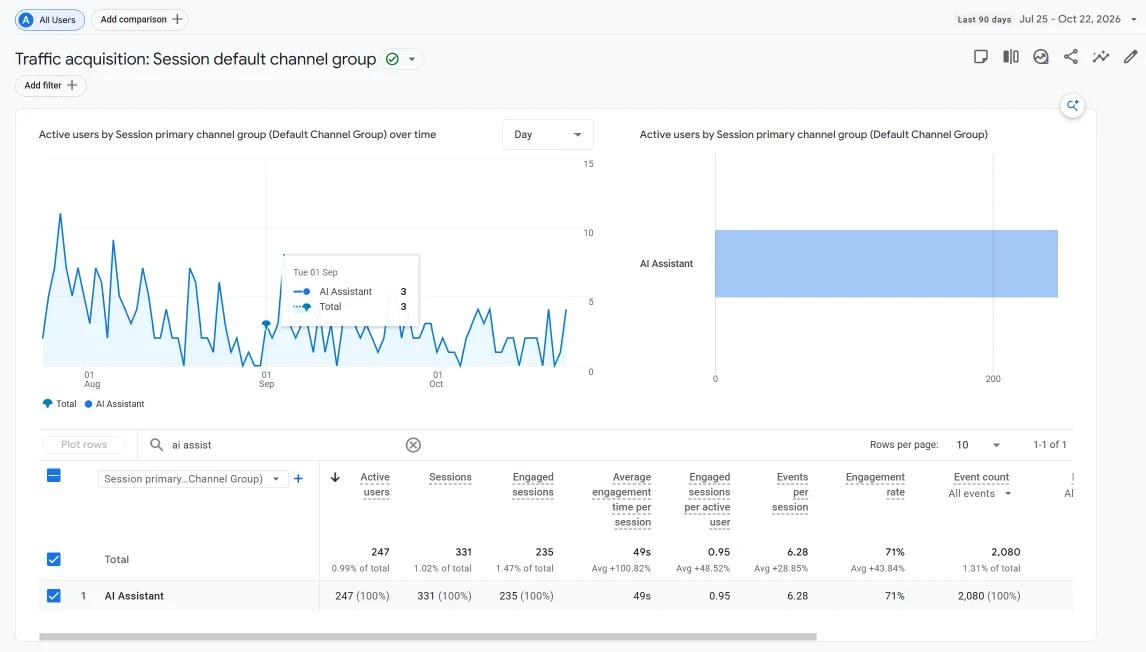
Task: Toggle the compare columns icon
Action: coord(1011,57)
